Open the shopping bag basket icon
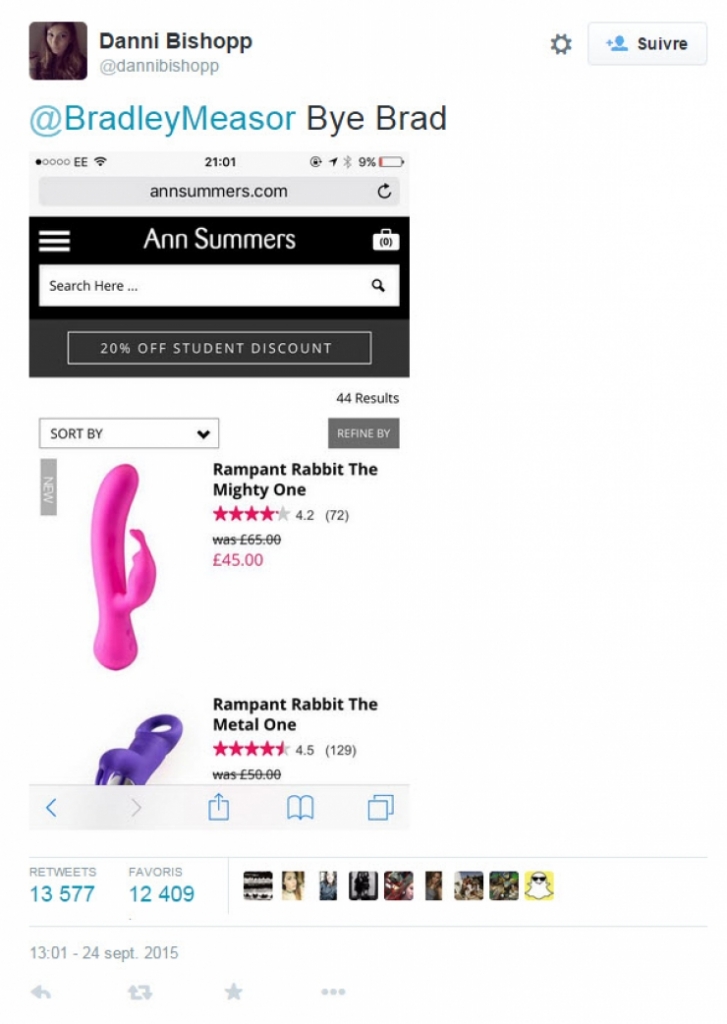Image resolution: width=727 pixels, height=1024 pixels. (385, 240)
